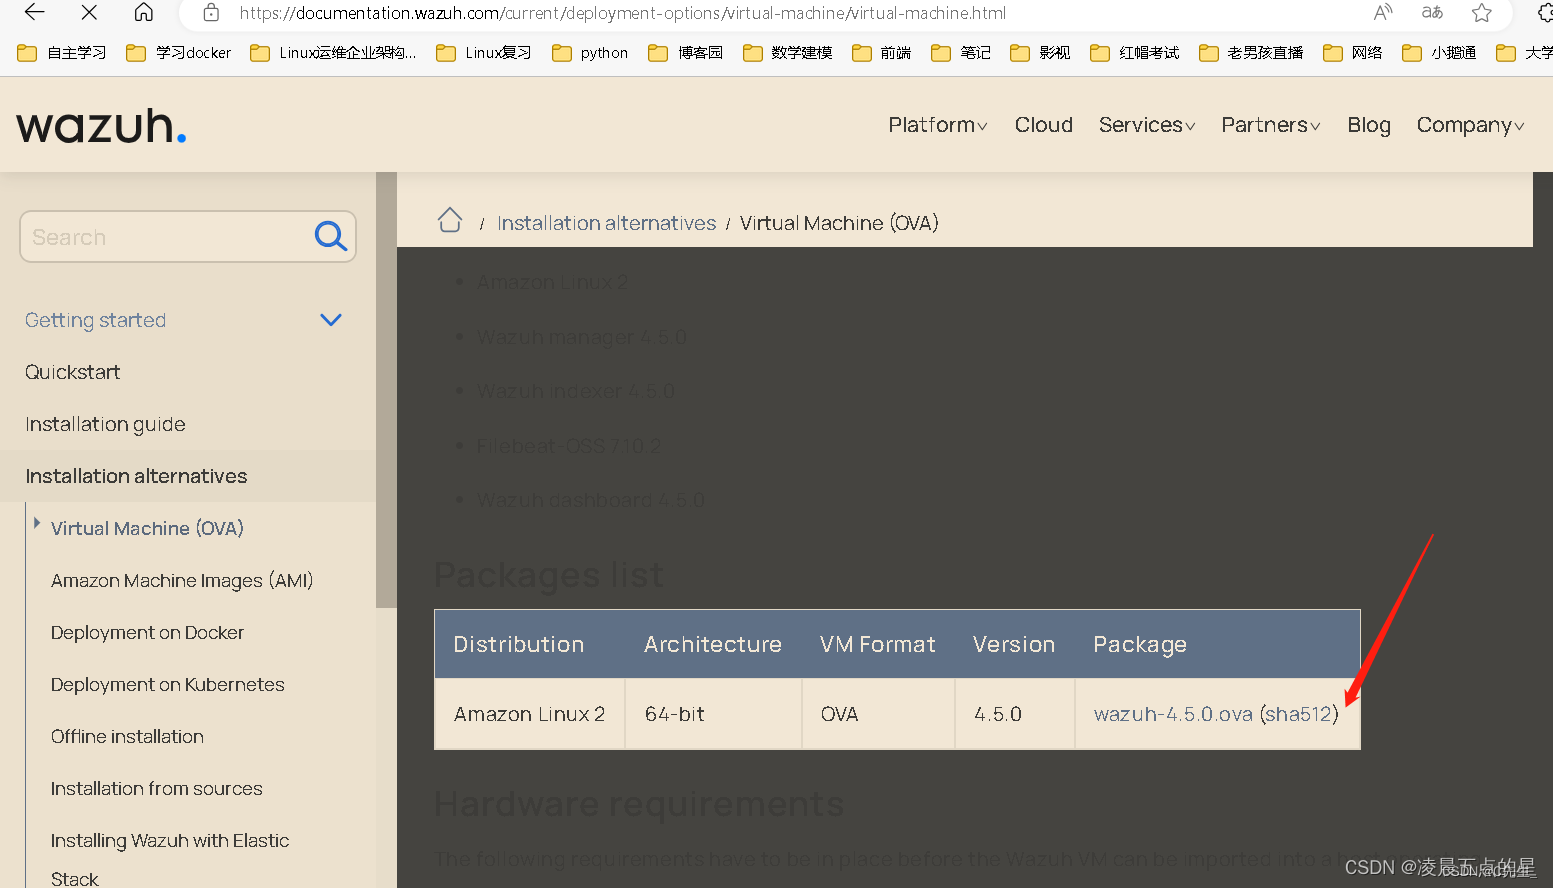Viewport: 1553px width, 888px height.
Task: Open the sha512 checksum link
Action: click(x=1299, y=714)
